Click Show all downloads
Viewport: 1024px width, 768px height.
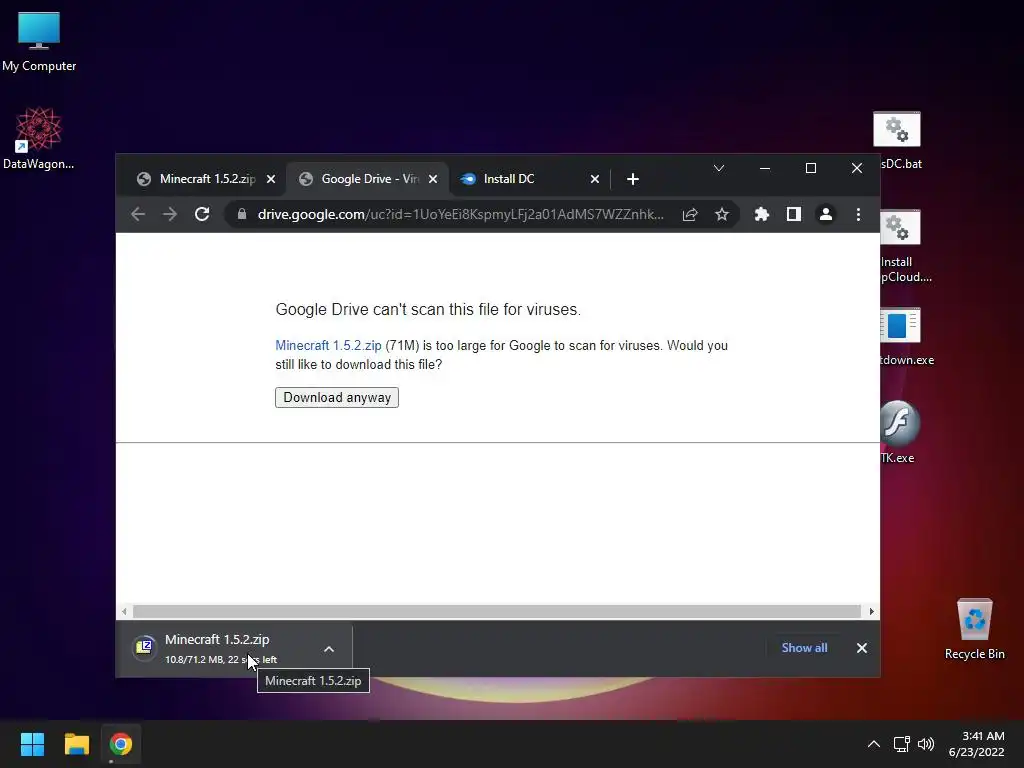tap(805, 648)
